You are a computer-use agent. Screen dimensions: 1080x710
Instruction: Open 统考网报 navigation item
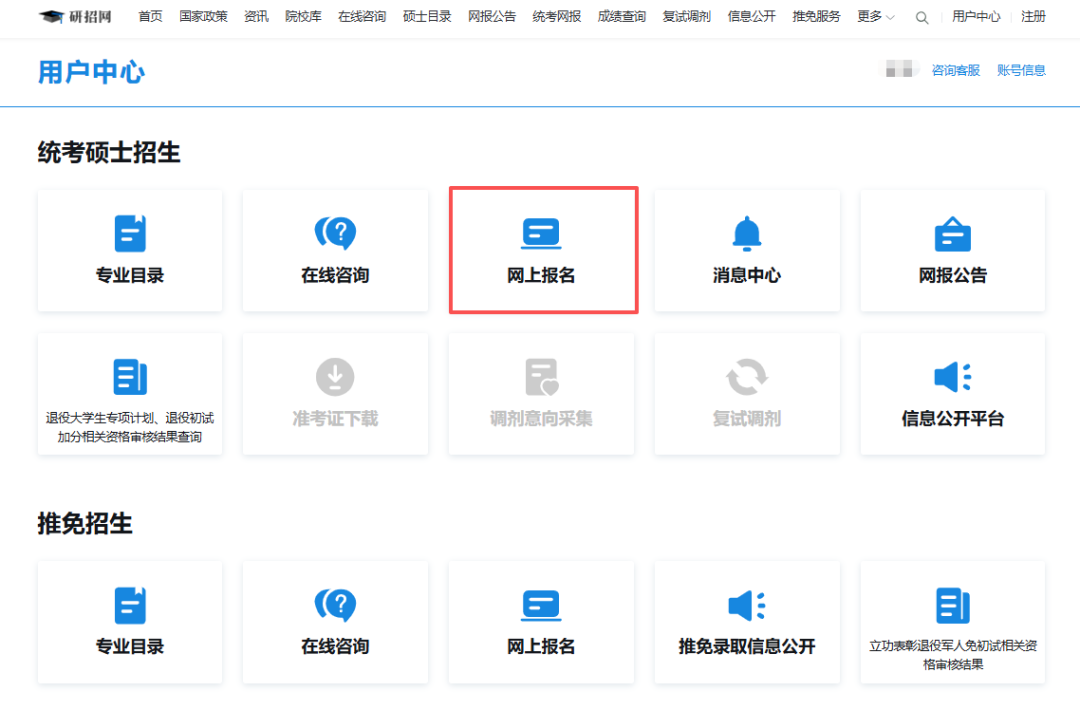(557, 17)
